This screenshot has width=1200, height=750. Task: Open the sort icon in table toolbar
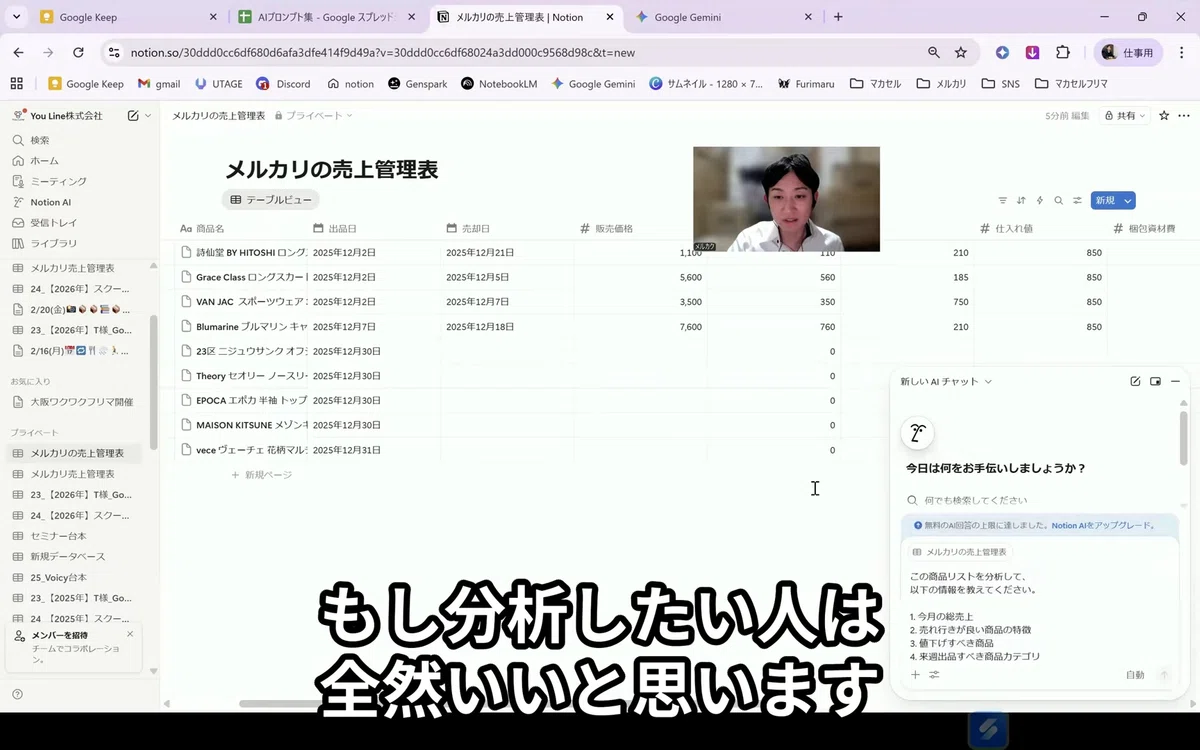point(1021,200)
